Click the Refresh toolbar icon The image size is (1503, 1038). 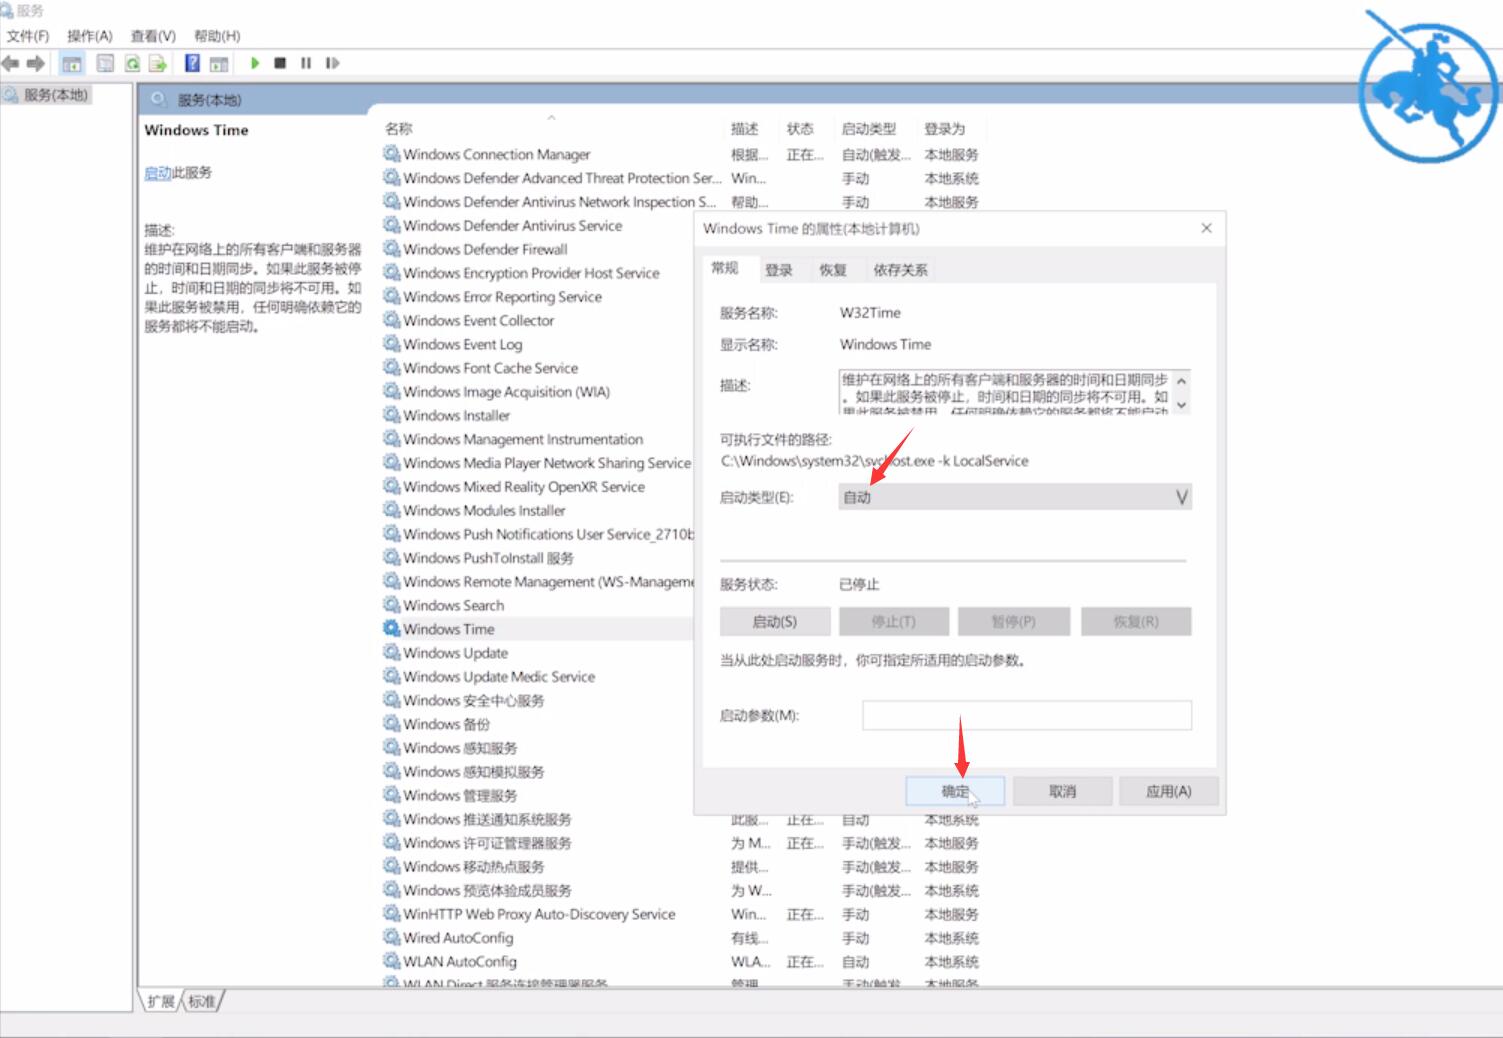coord(132,63)
